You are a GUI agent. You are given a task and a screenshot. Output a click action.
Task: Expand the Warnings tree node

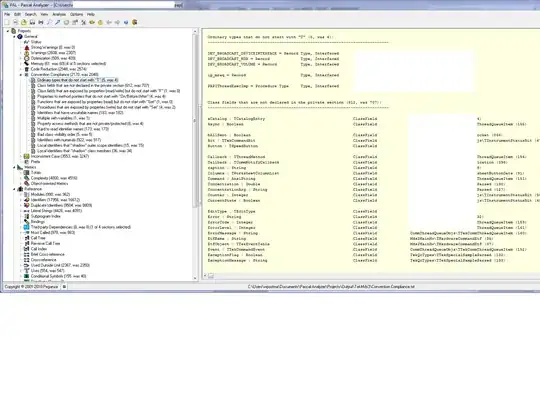point(21,53)
